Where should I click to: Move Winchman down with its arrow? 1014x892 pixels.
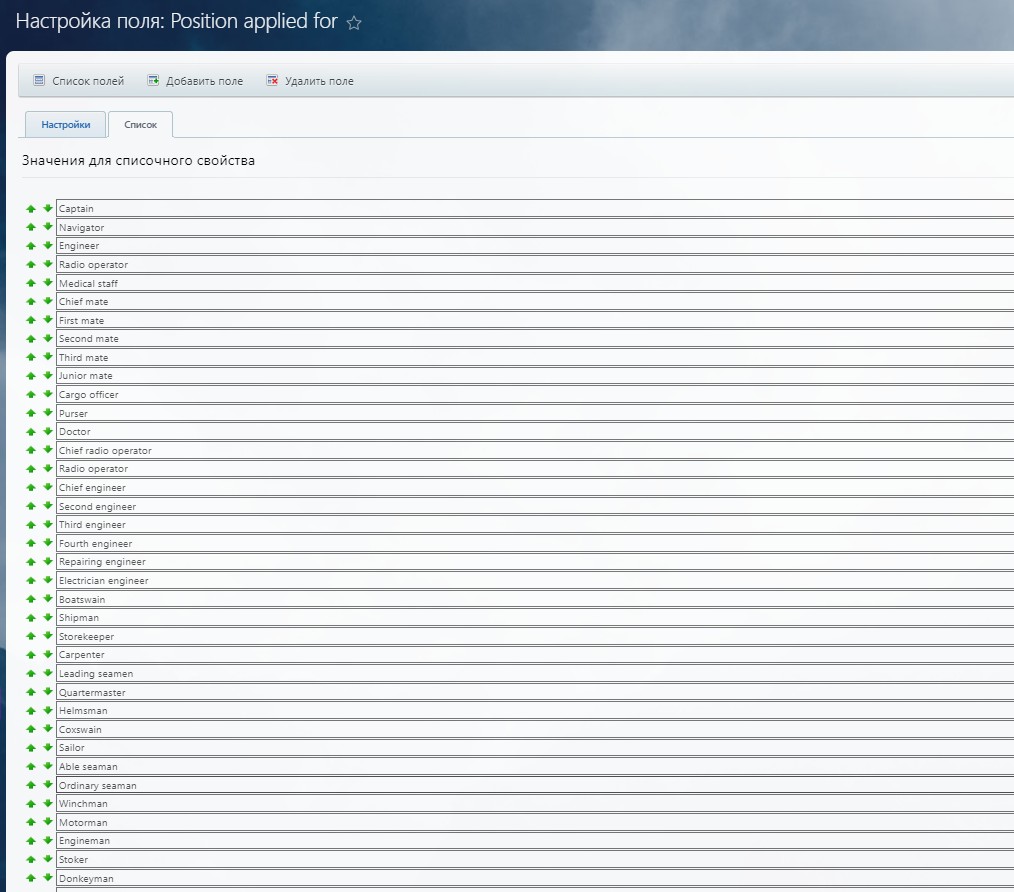pyautogui.click(x=48, y=803)
